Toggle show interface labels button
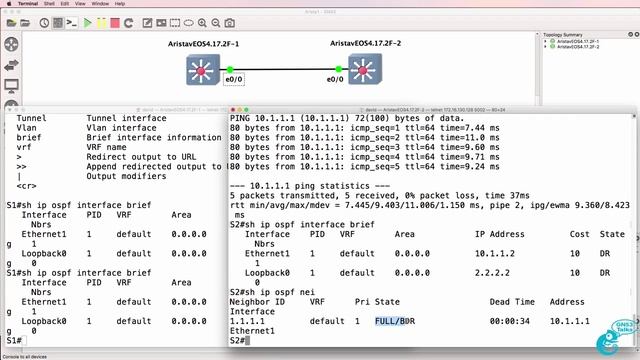640x360 pixels. [x=58, y=23]
